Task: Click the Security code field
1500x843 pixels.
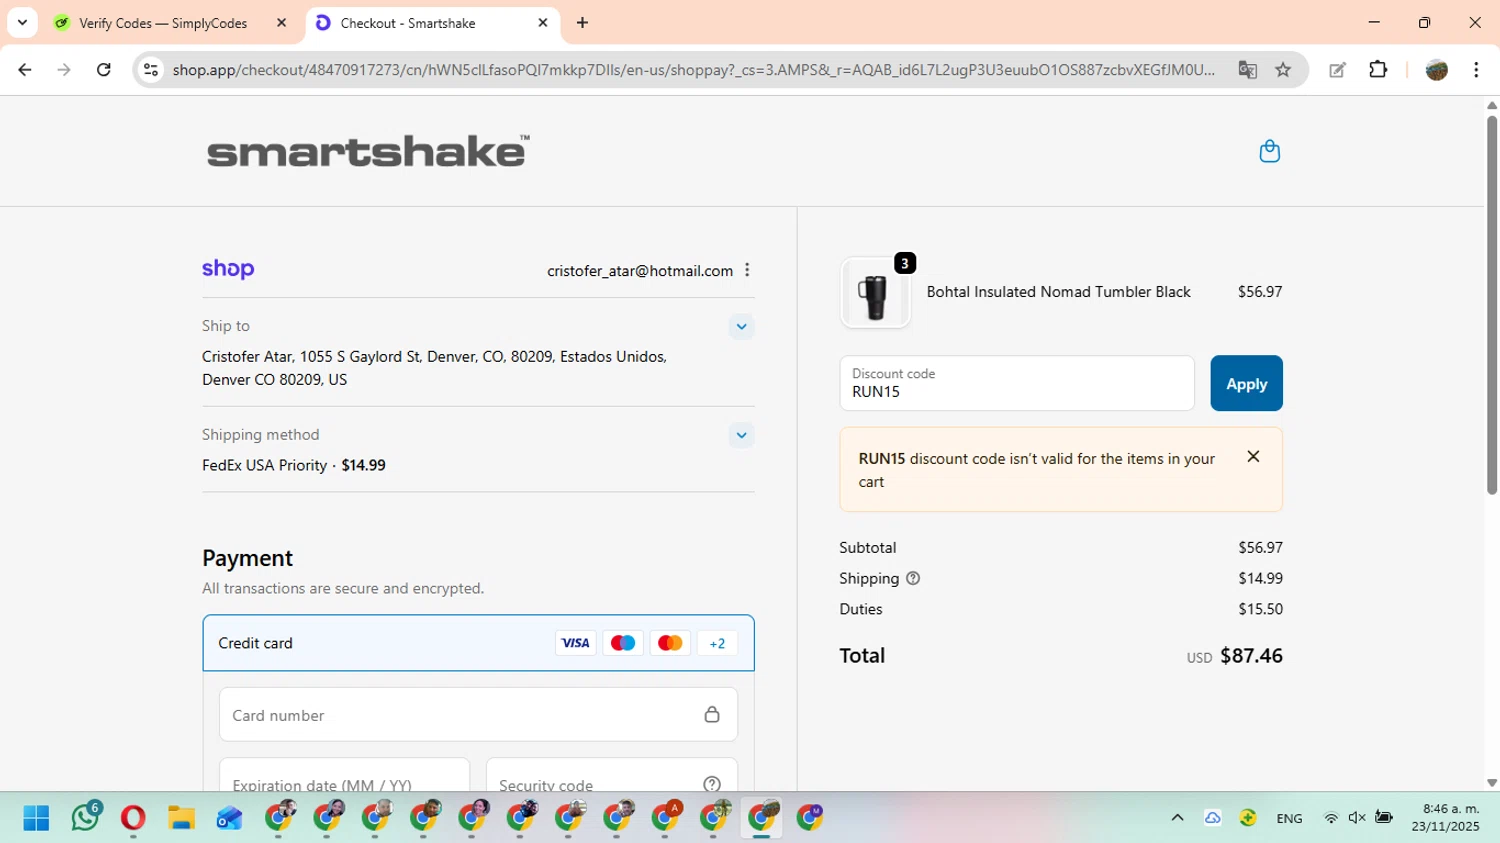Action: [611, 775]
